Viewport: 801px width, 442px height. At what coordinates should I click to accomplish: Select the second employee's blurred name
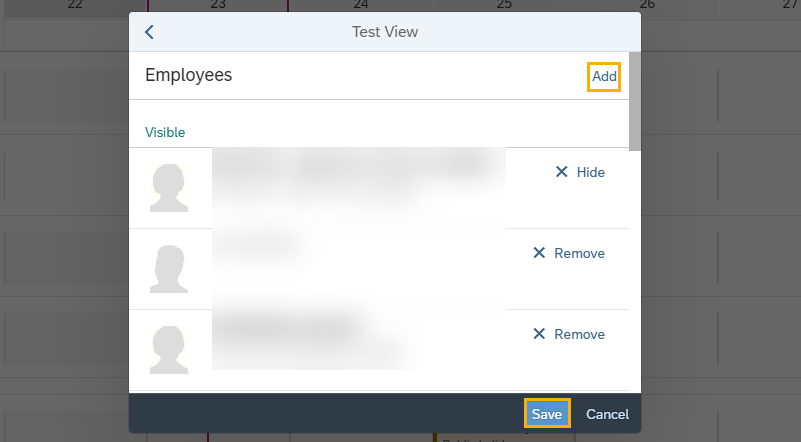[x=258, y=244]
